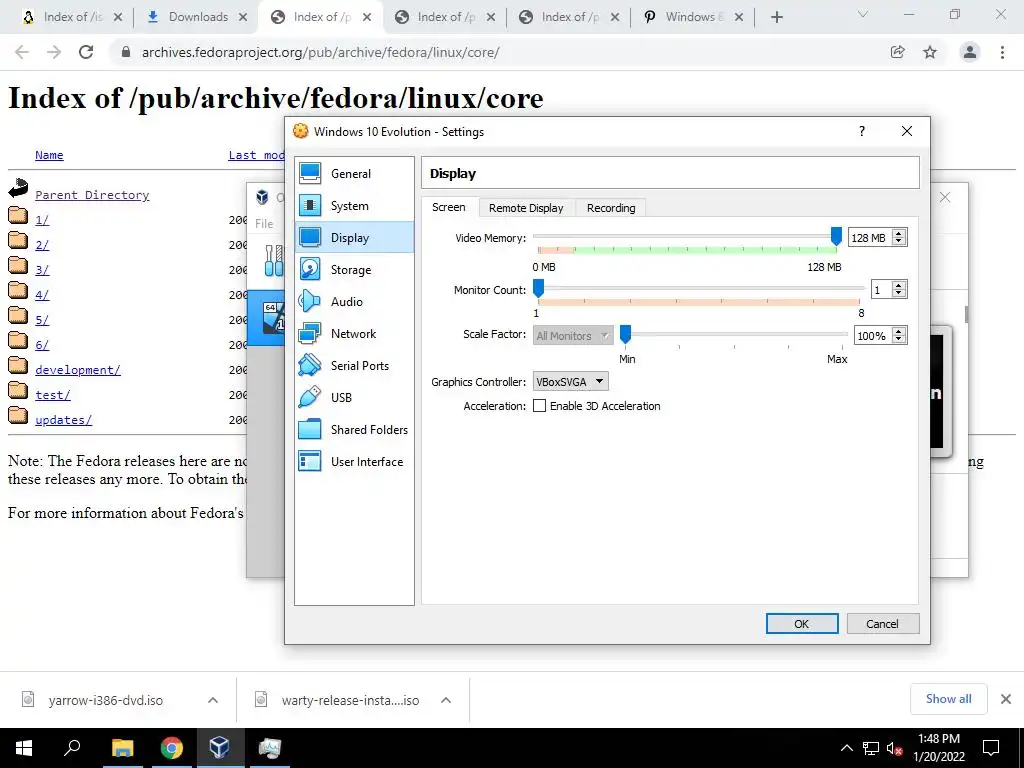Open the notification center icon
This screenshot has width=1024, height=768.
(991, 748)
